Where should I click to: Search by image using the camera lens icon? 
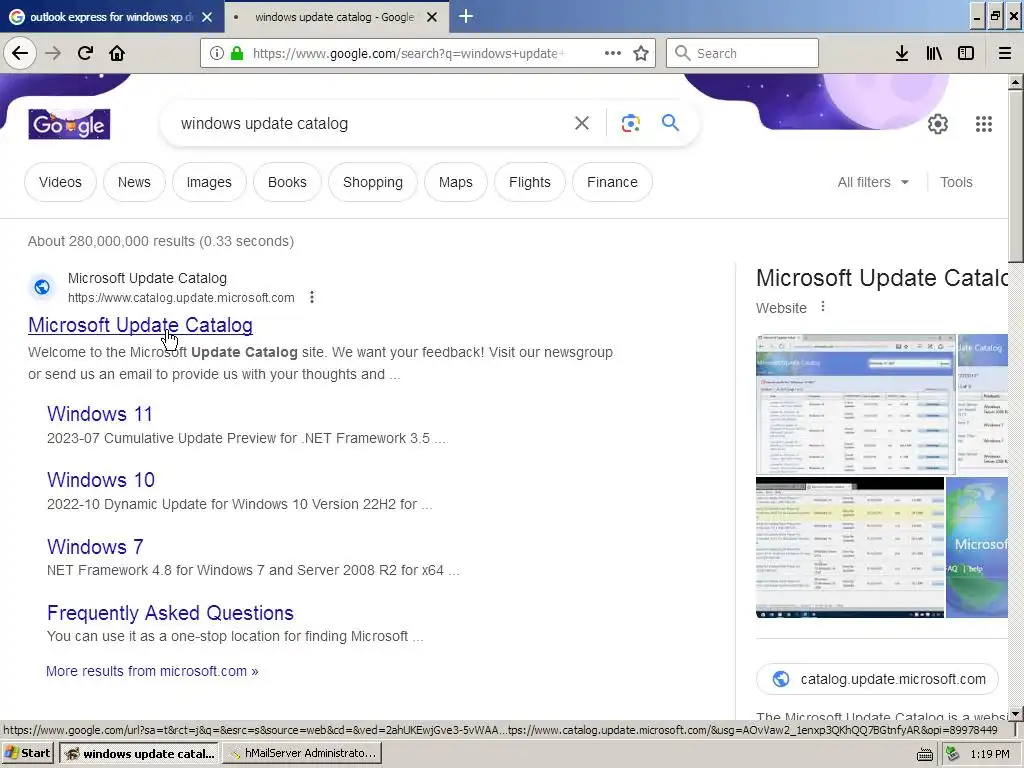630,123
